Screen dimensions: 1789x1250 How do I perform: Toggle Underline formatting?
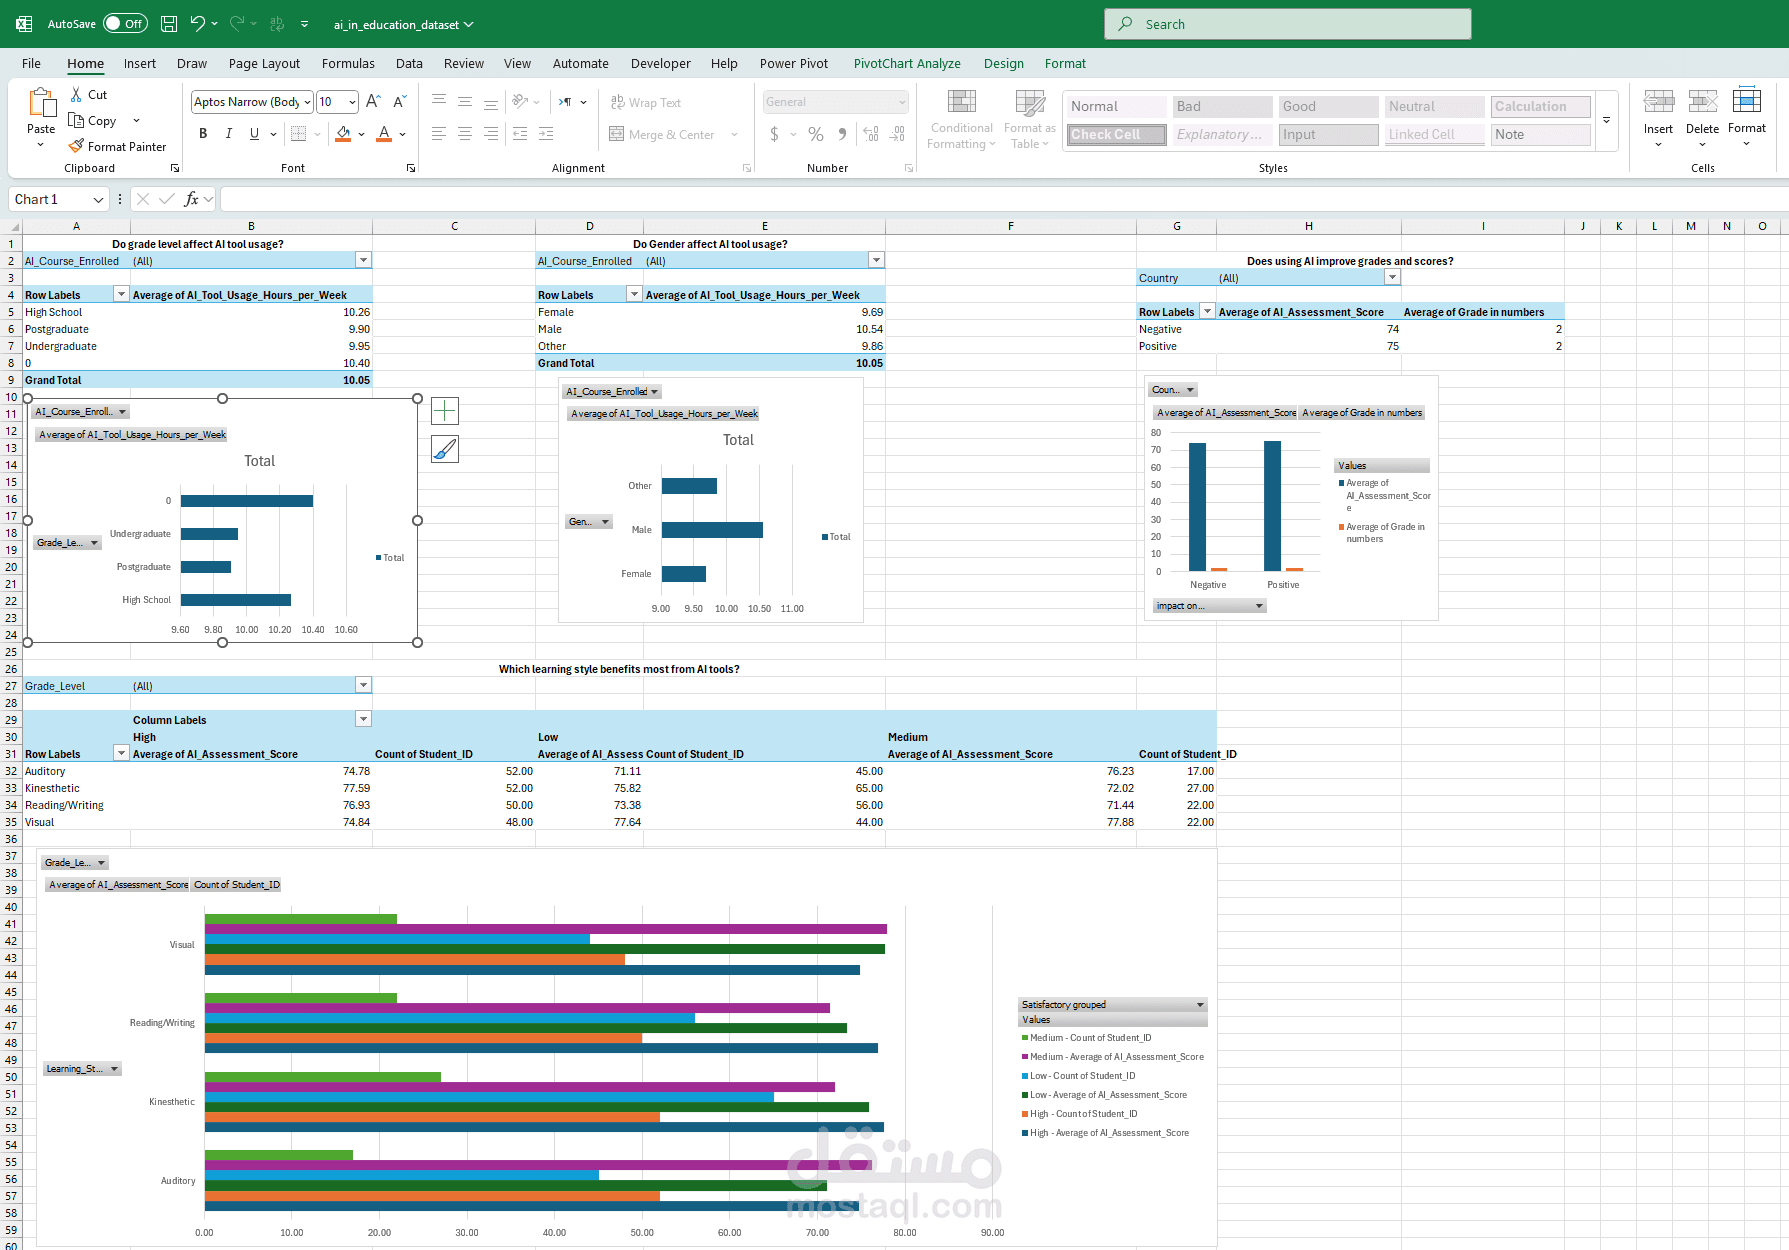pos(254,134)
